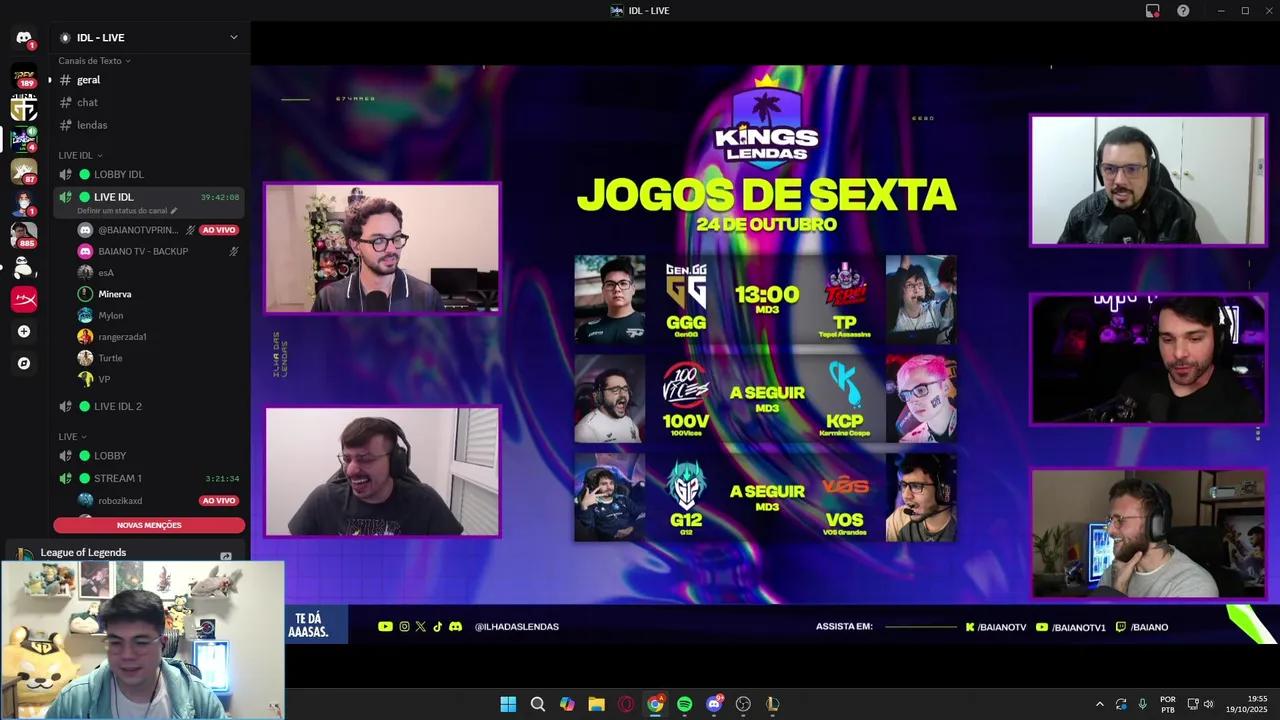Screen dimensions: 1280x720
Task: Open volume control in system tray
Action: (x=1208, y=704)
